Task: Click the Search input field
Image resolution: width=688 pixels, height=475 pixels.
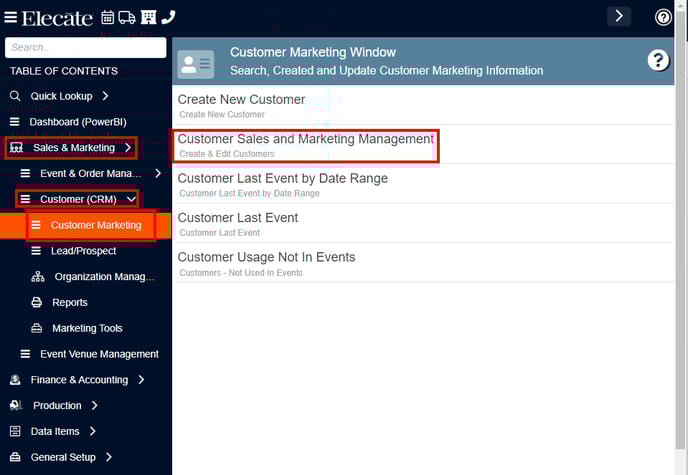Action: (x=86, y=47)
